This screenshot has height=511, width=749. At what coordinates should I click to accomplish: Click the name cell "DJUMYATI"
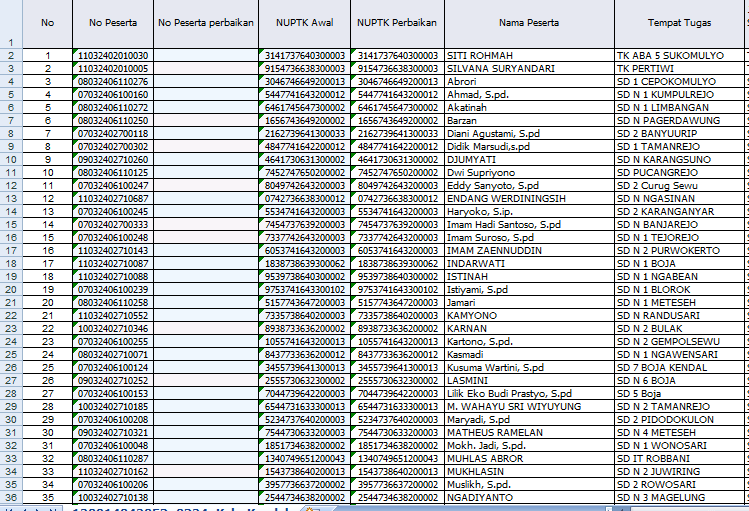(529, 160)
